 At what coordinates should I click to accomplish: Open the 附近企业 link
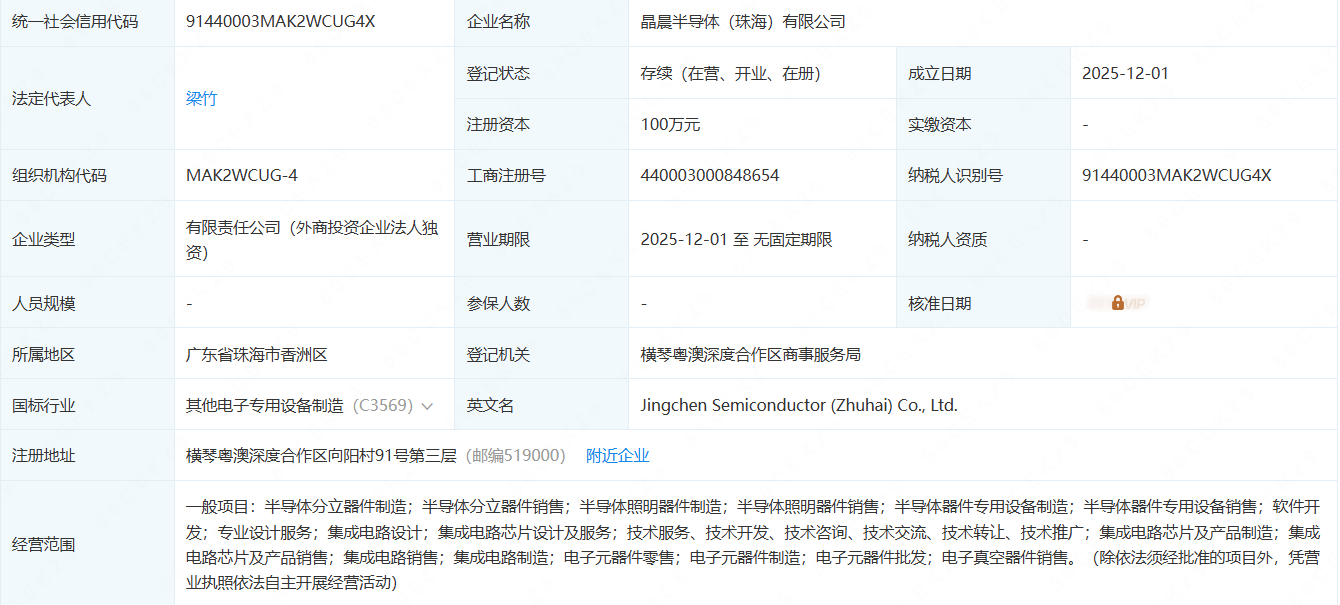[617, 456]
